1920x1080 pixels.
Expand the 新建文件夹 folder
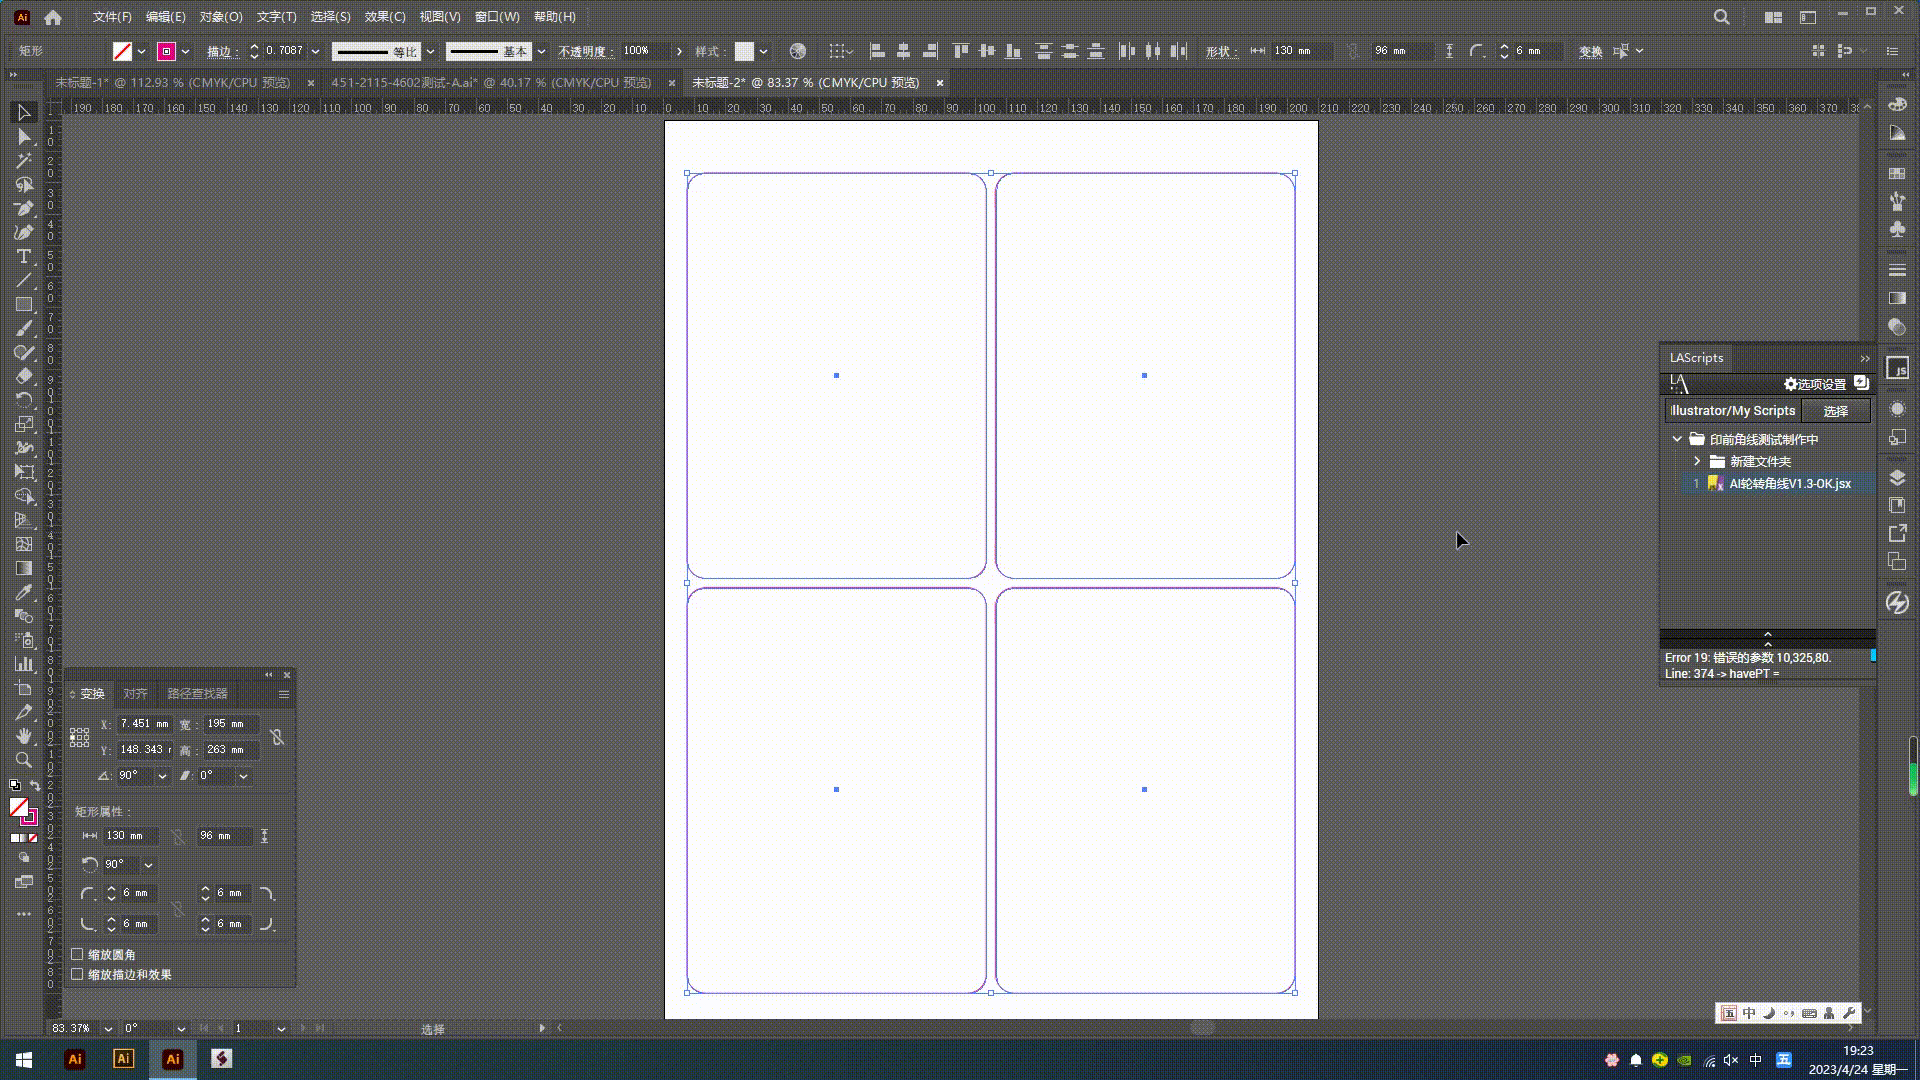(1697, 461)
